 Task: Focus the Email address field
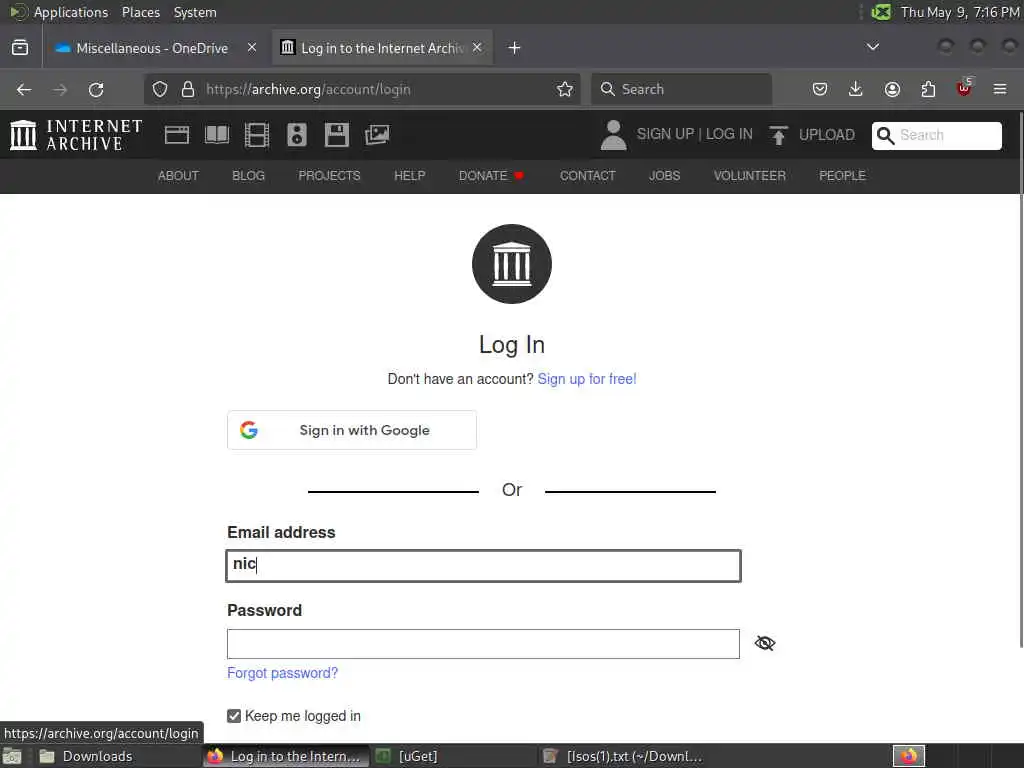point(483,566)
